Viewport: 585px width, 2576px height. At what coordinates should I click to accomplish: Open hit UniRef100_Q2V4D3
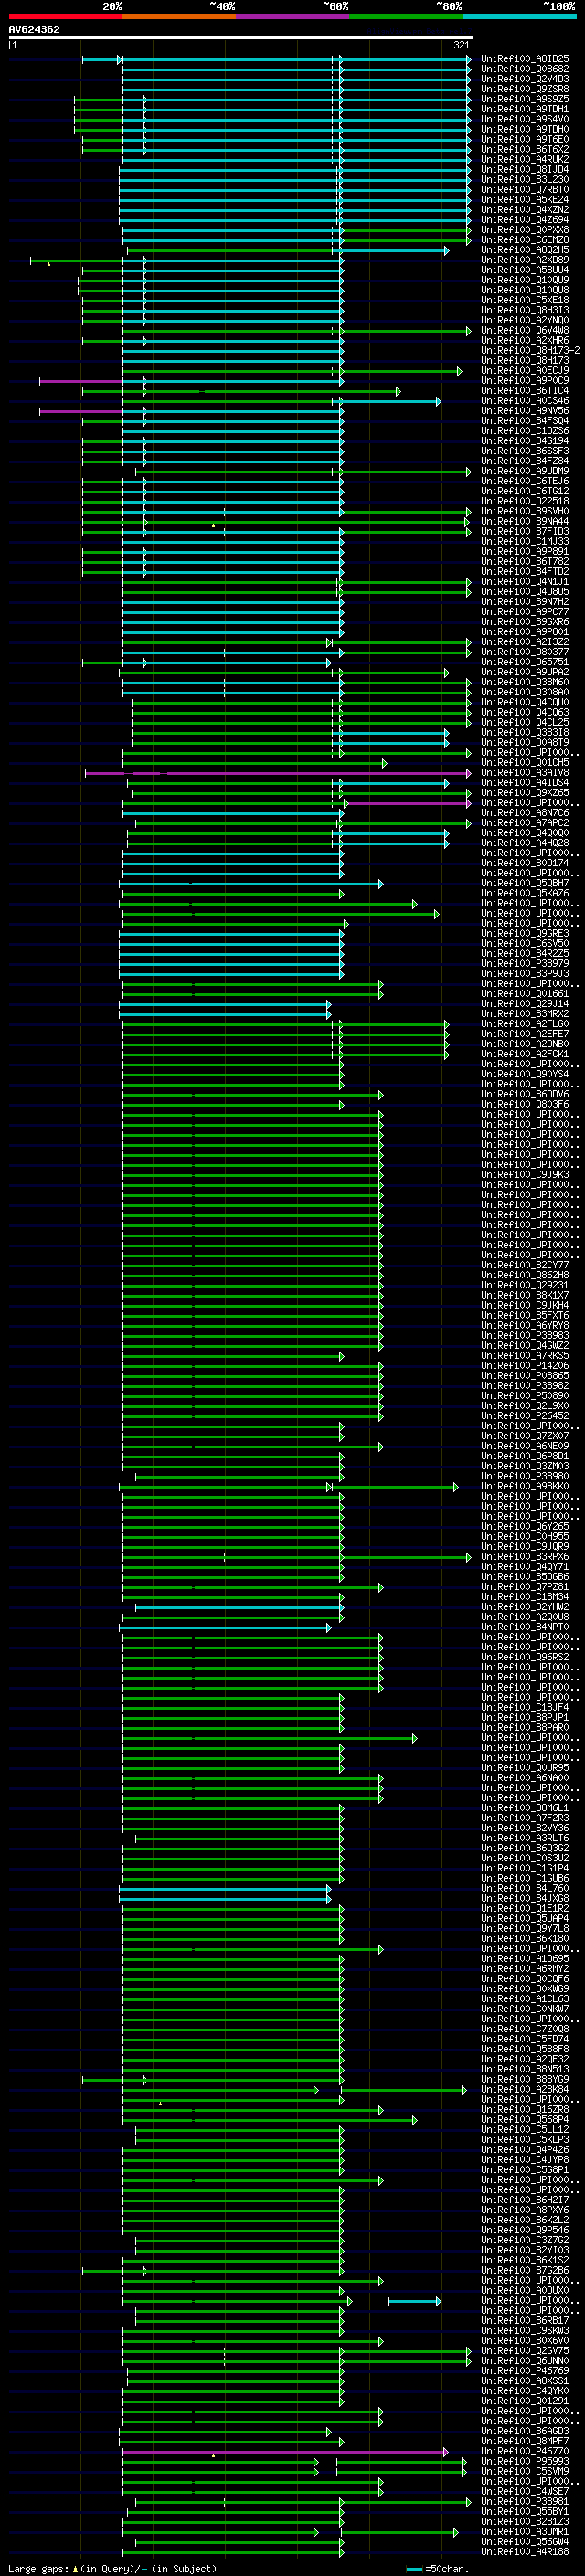[525, 79]
